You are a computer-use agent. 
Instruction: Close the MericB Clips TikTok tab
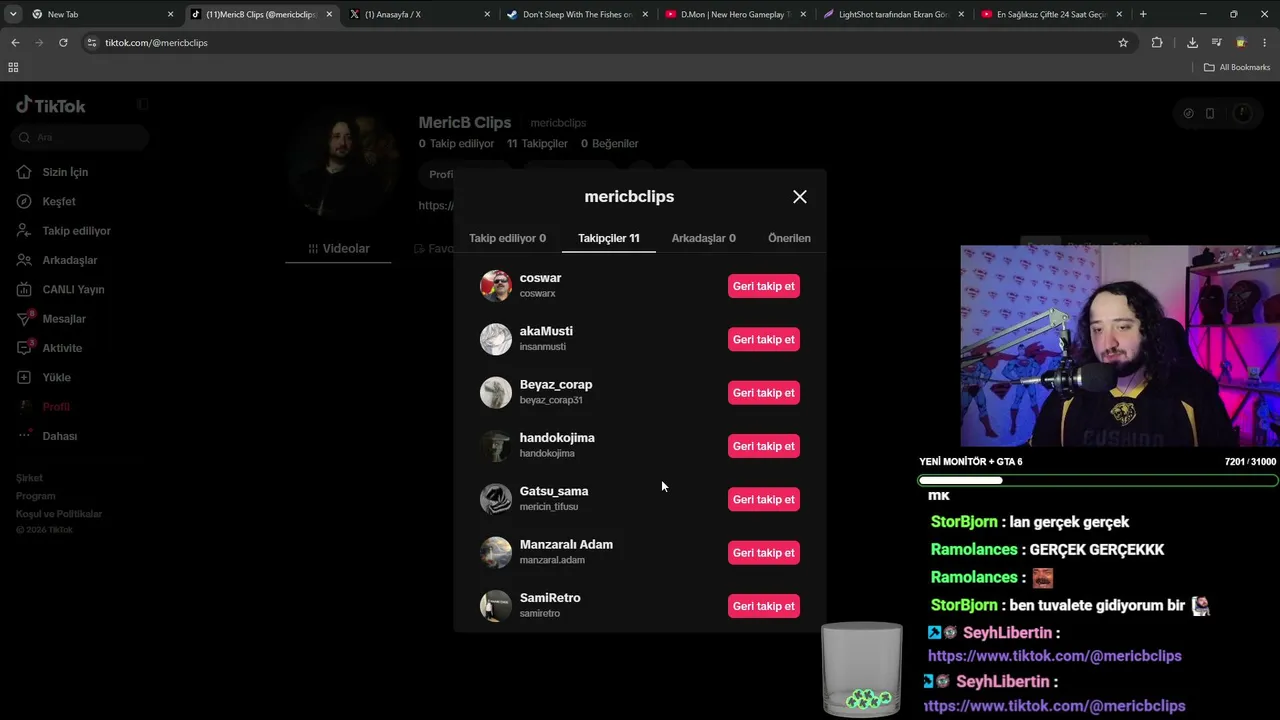point(329,14)
